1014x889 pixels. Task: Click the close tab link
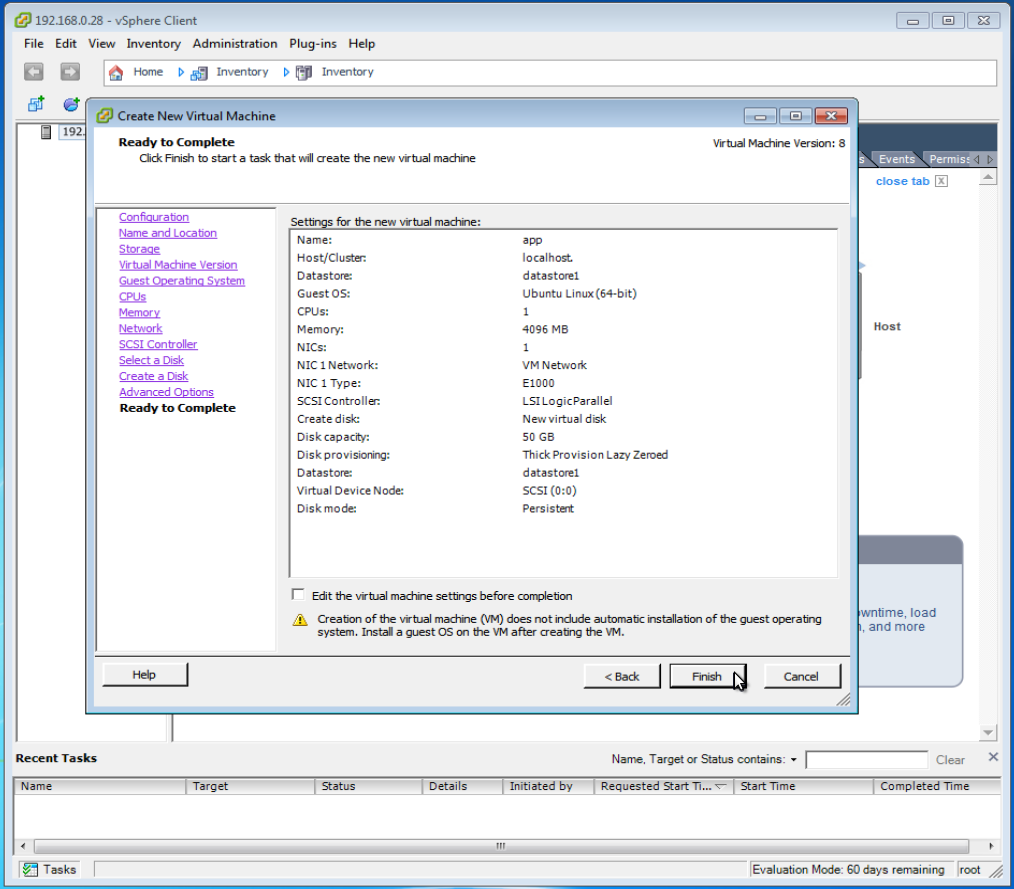(902, 181)
